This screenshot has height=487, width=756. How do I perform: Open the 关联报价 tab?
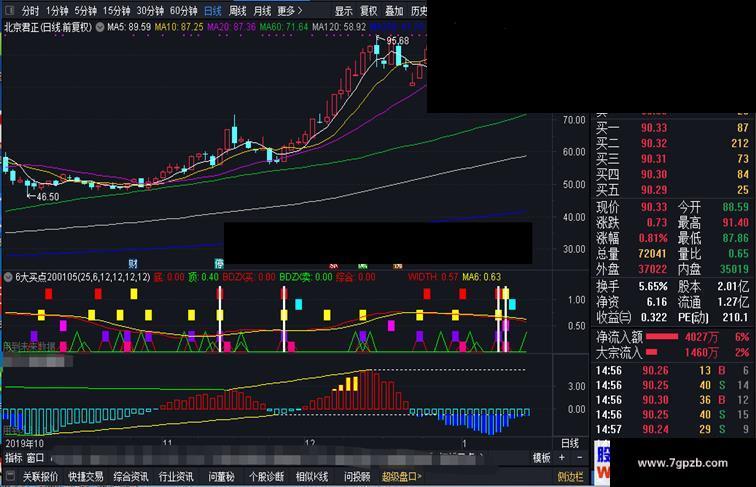click(40, 477)
